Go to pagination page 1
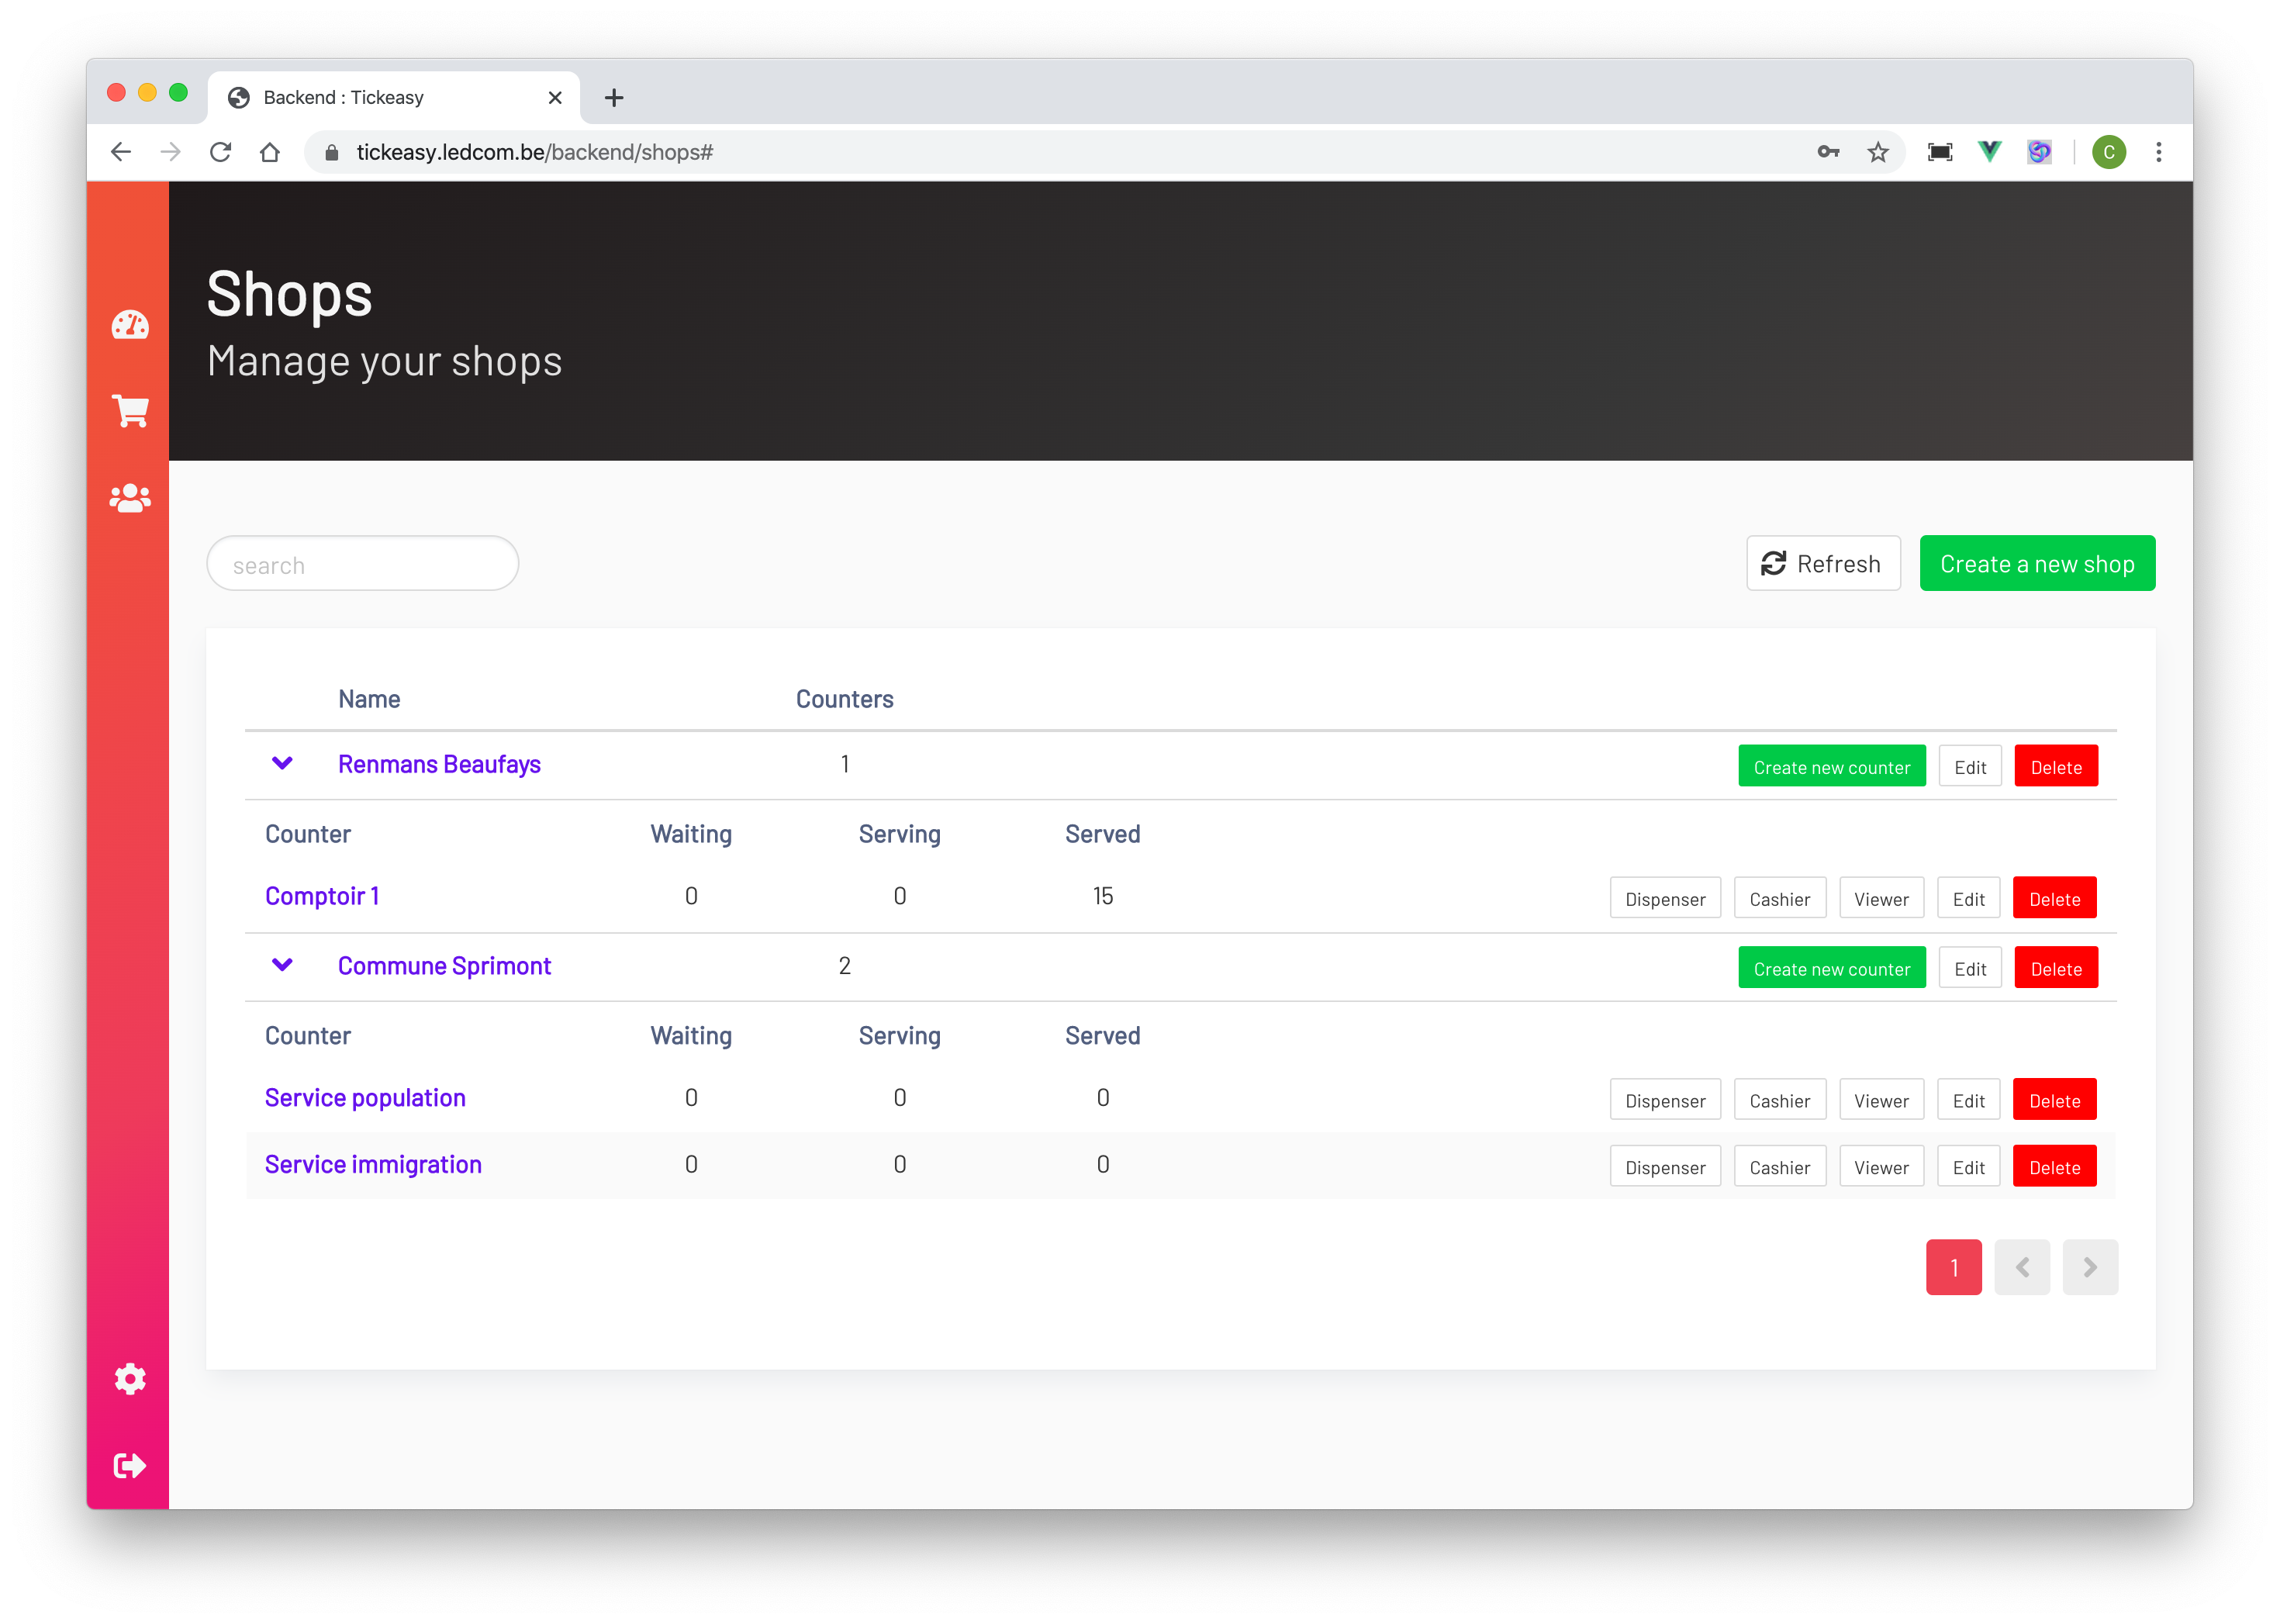This screenshot has width=2280, height=1624. [x=1953, y=1267]
